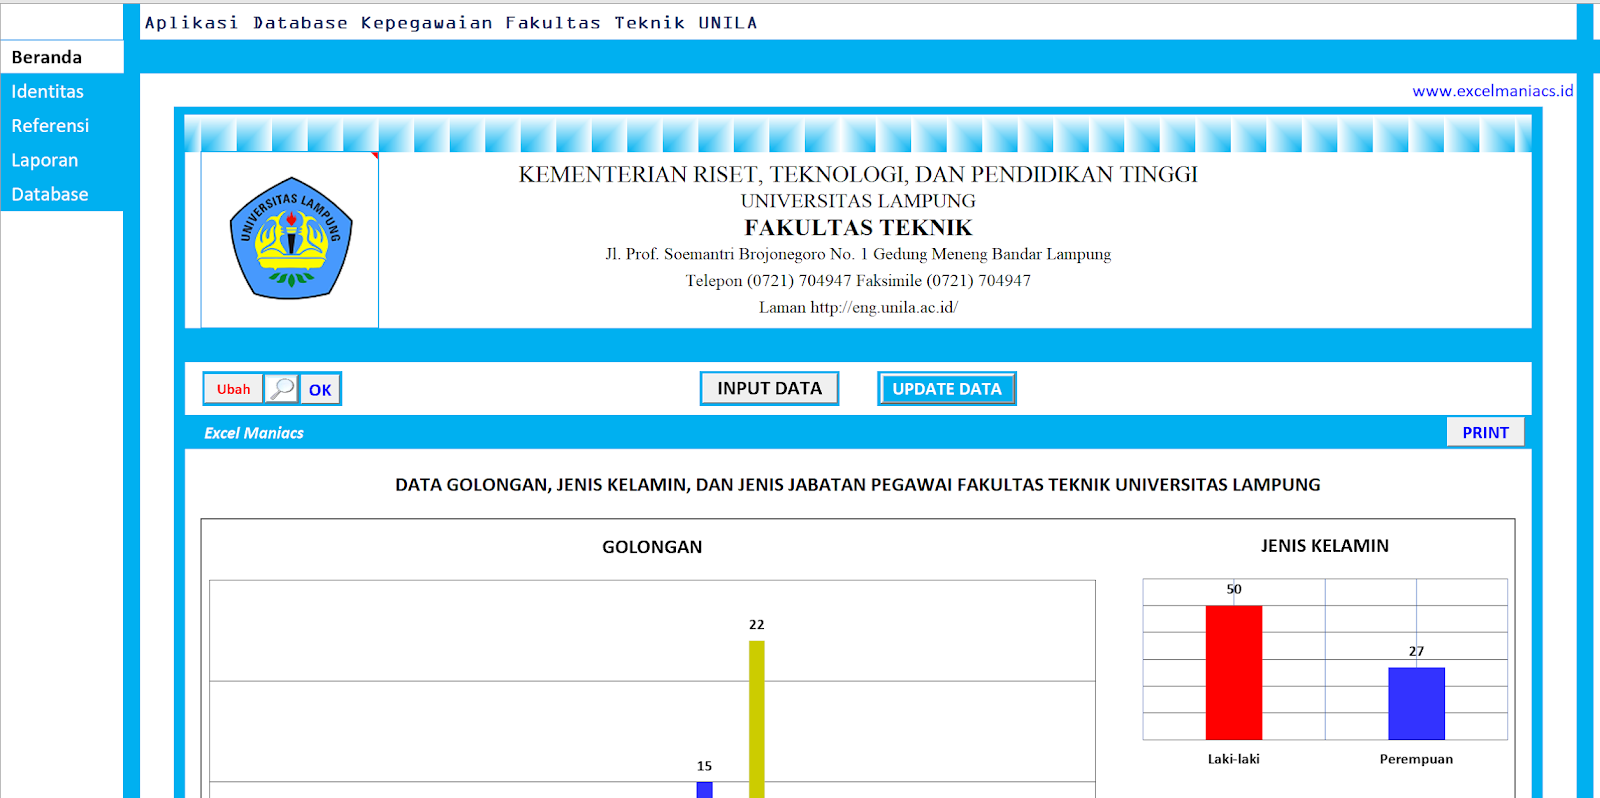Click the PRINT button

1485,432
